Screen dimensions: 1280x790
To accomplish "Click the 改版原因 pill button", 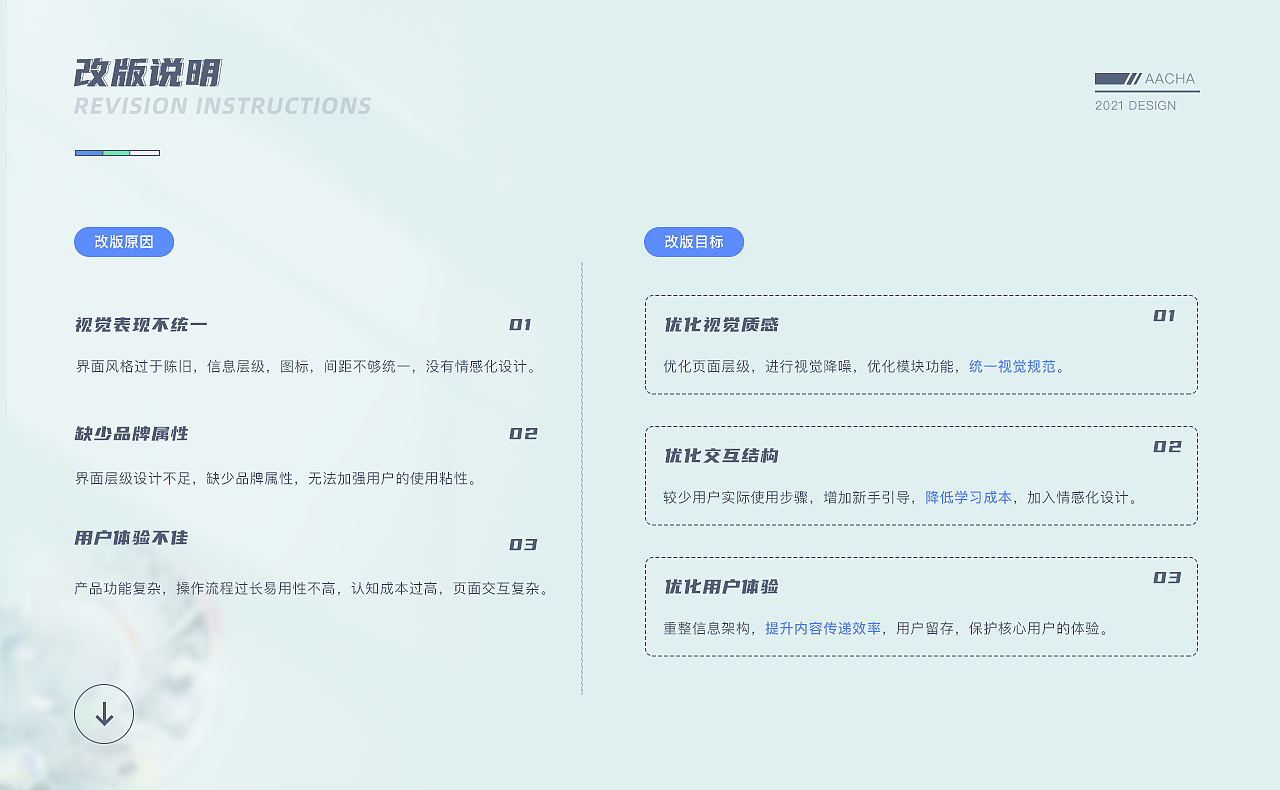I will coord(124,242).
